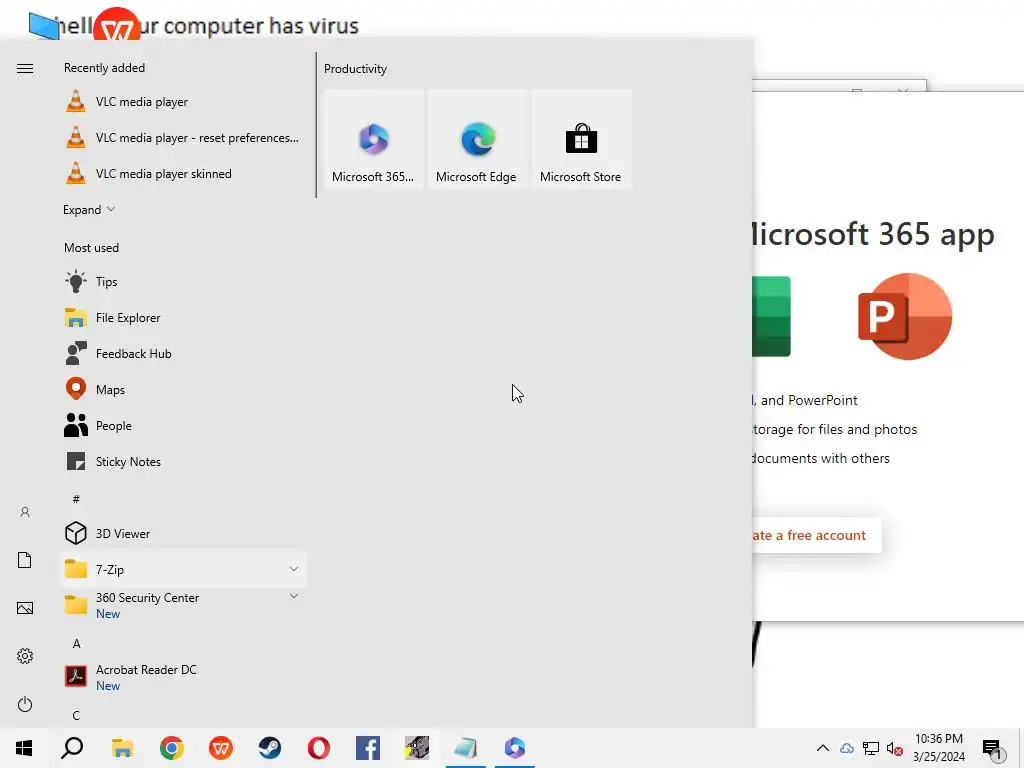Click the 'Recently added' heading

104,68
